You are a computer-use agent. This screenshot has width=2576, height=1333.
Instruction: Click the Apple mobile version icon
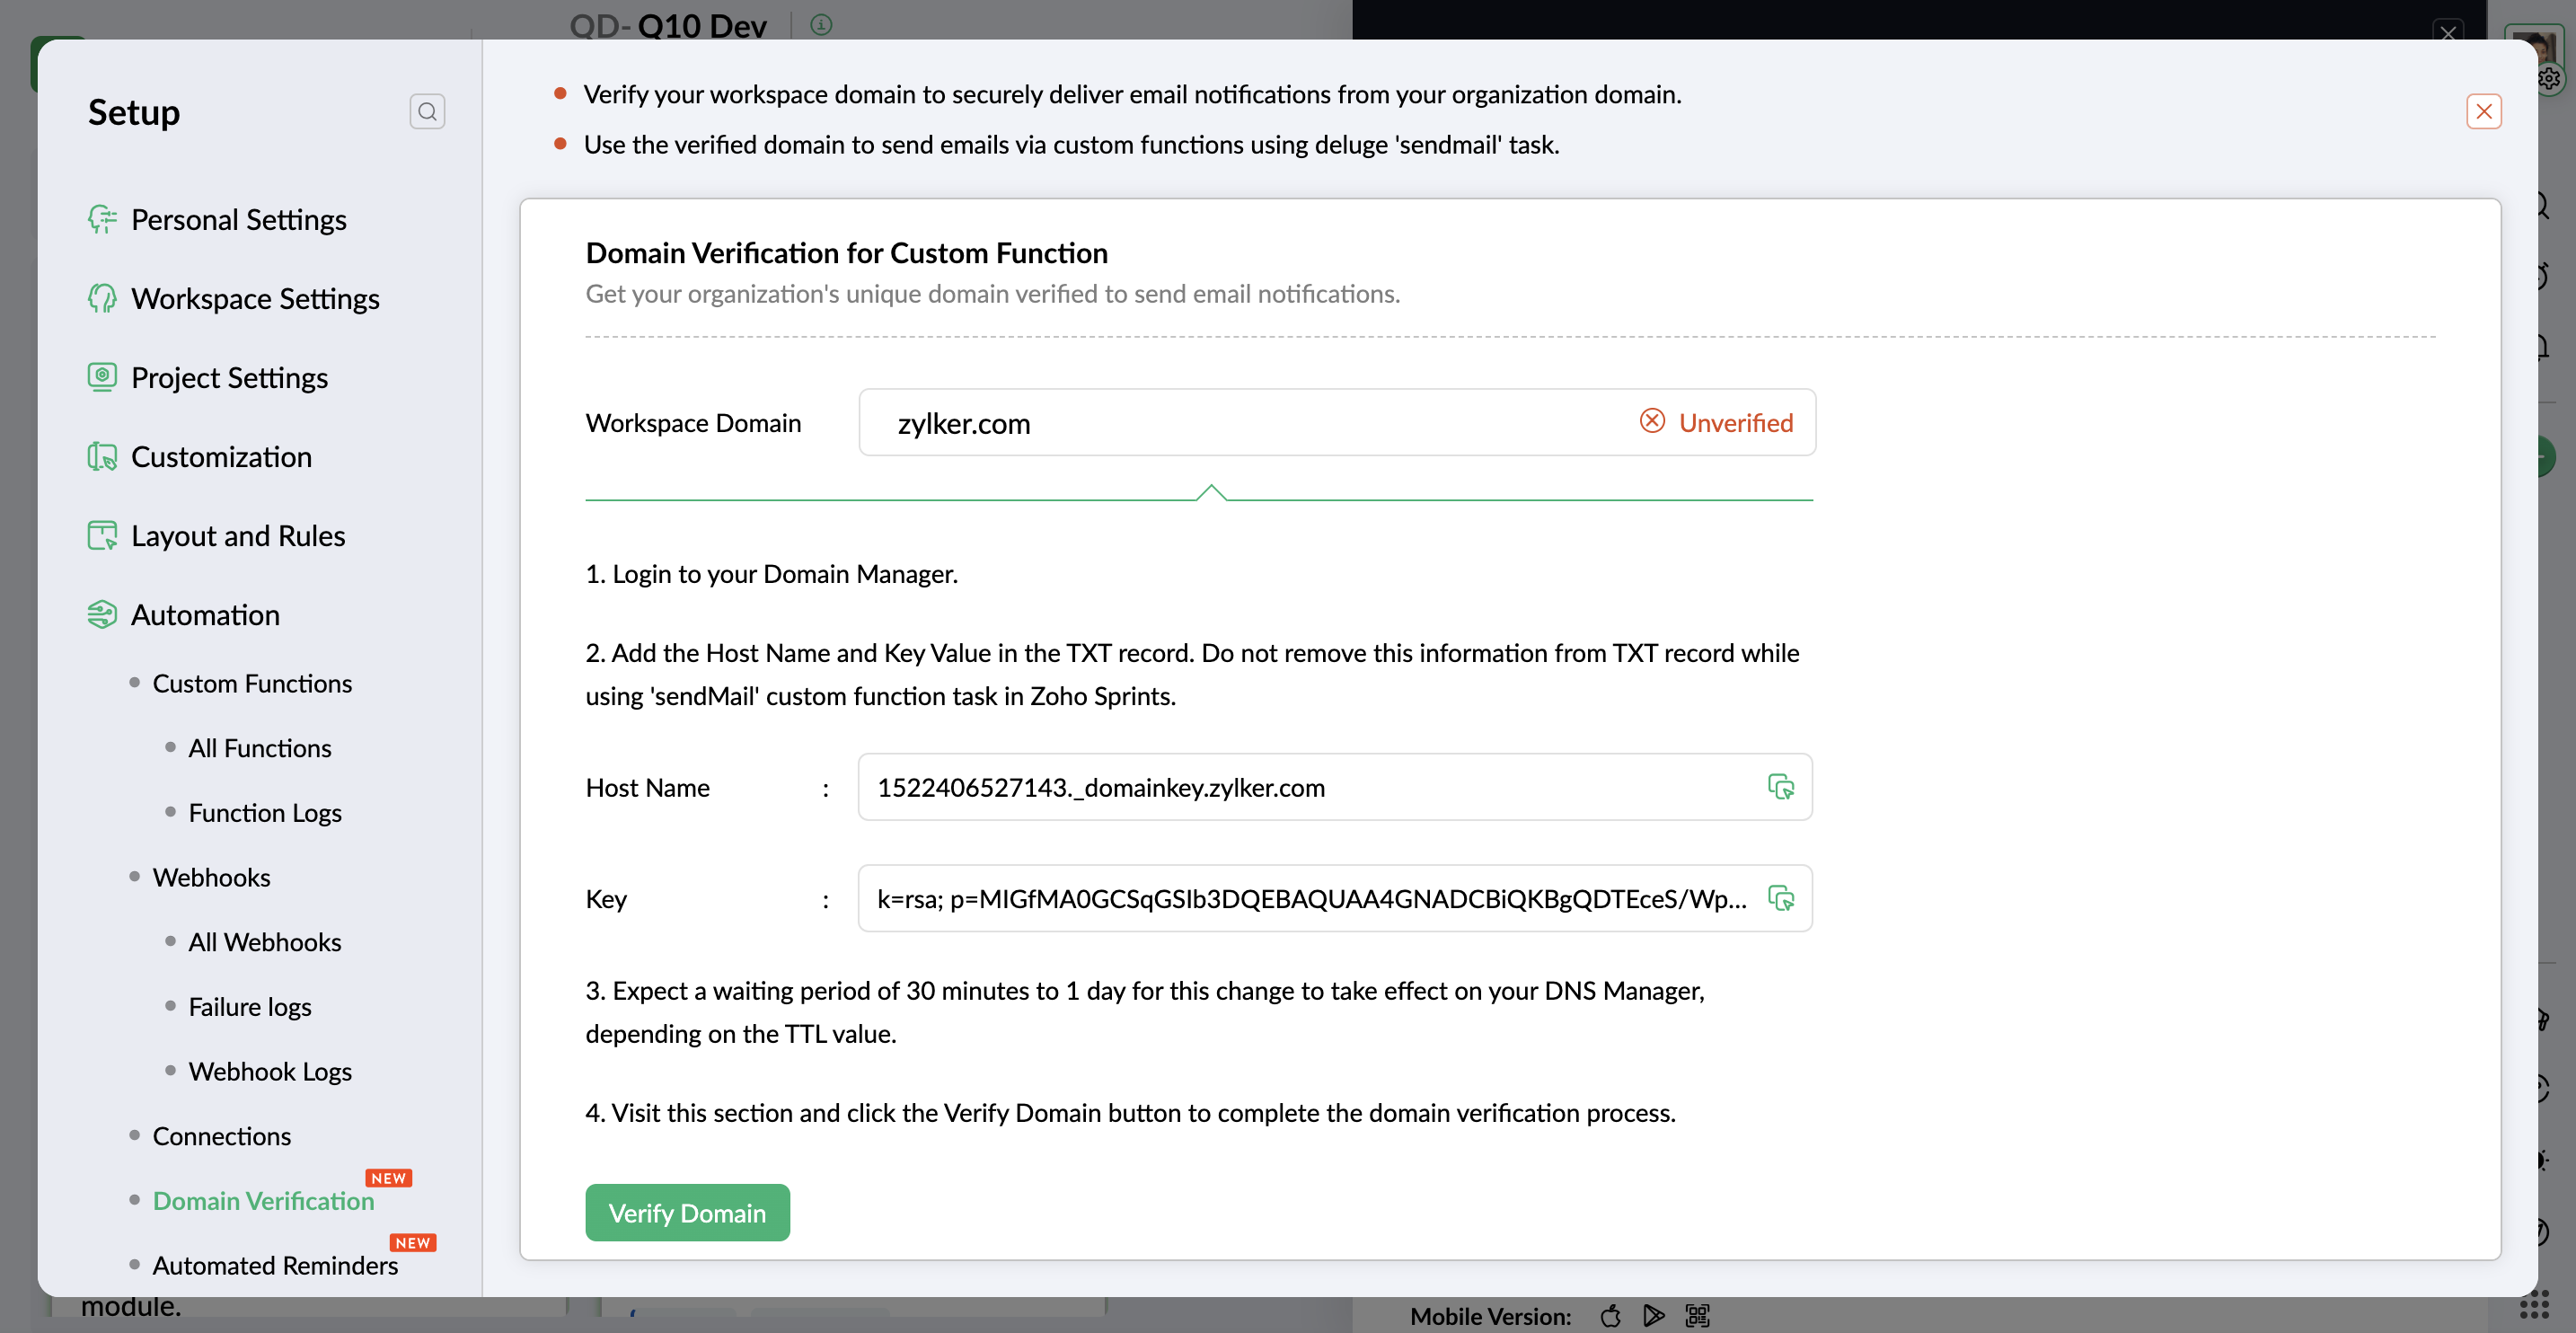coord(1610,1315)
